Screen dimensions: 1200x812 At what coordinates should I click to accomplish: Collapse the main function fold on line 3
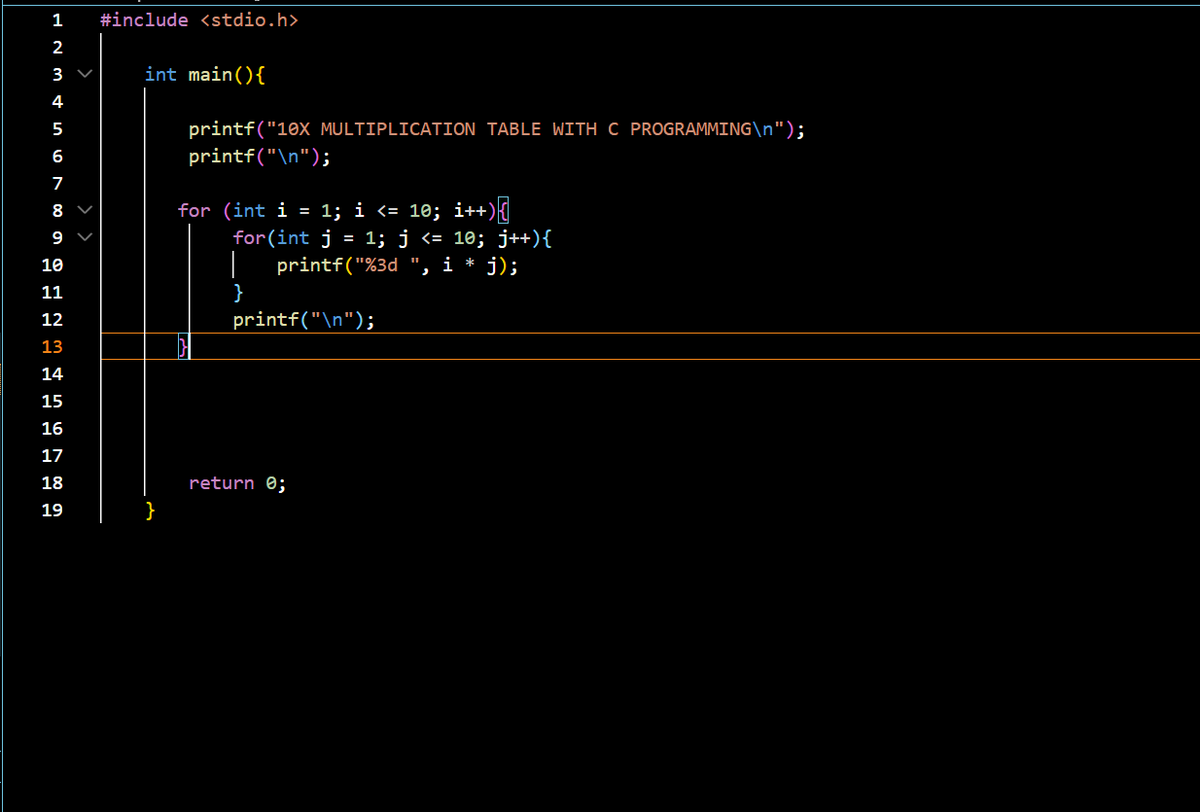tap(85, 74)
